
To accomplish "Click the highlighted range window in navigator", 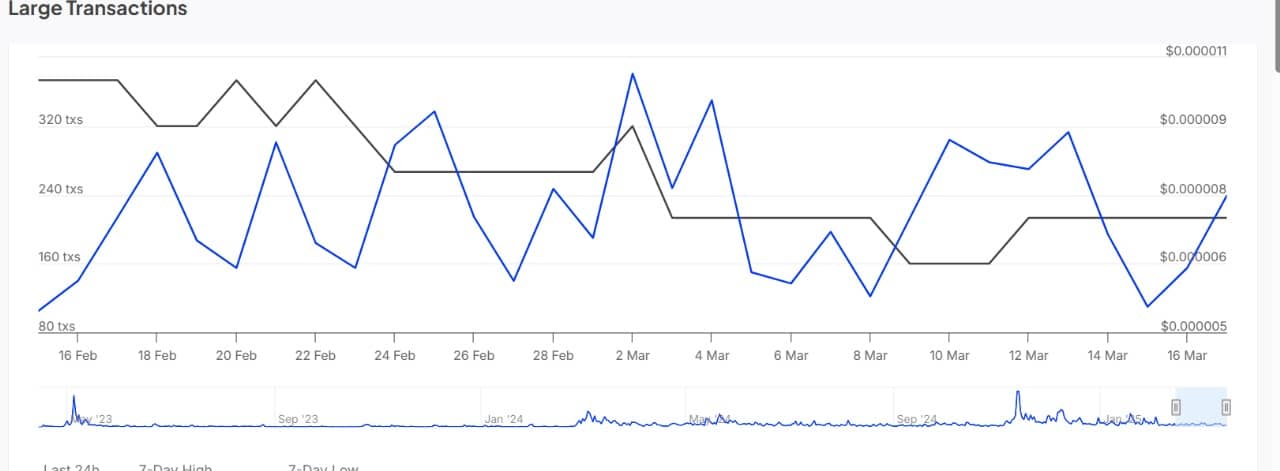I will [x=1201, y=408].
